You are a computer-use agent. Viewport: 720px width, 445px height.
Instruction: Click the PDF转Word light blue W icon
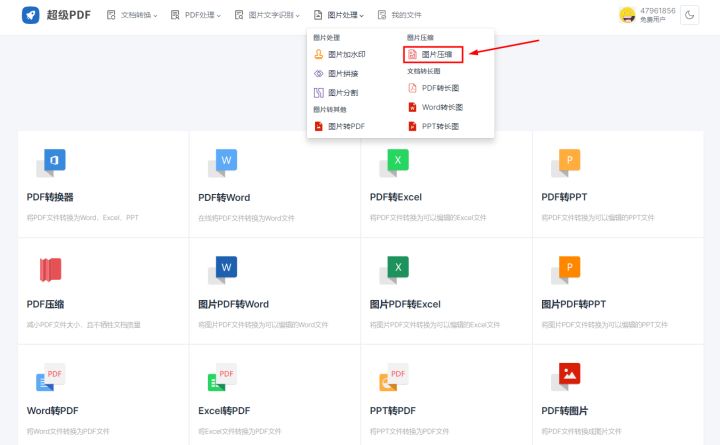(x=223, y=163)
